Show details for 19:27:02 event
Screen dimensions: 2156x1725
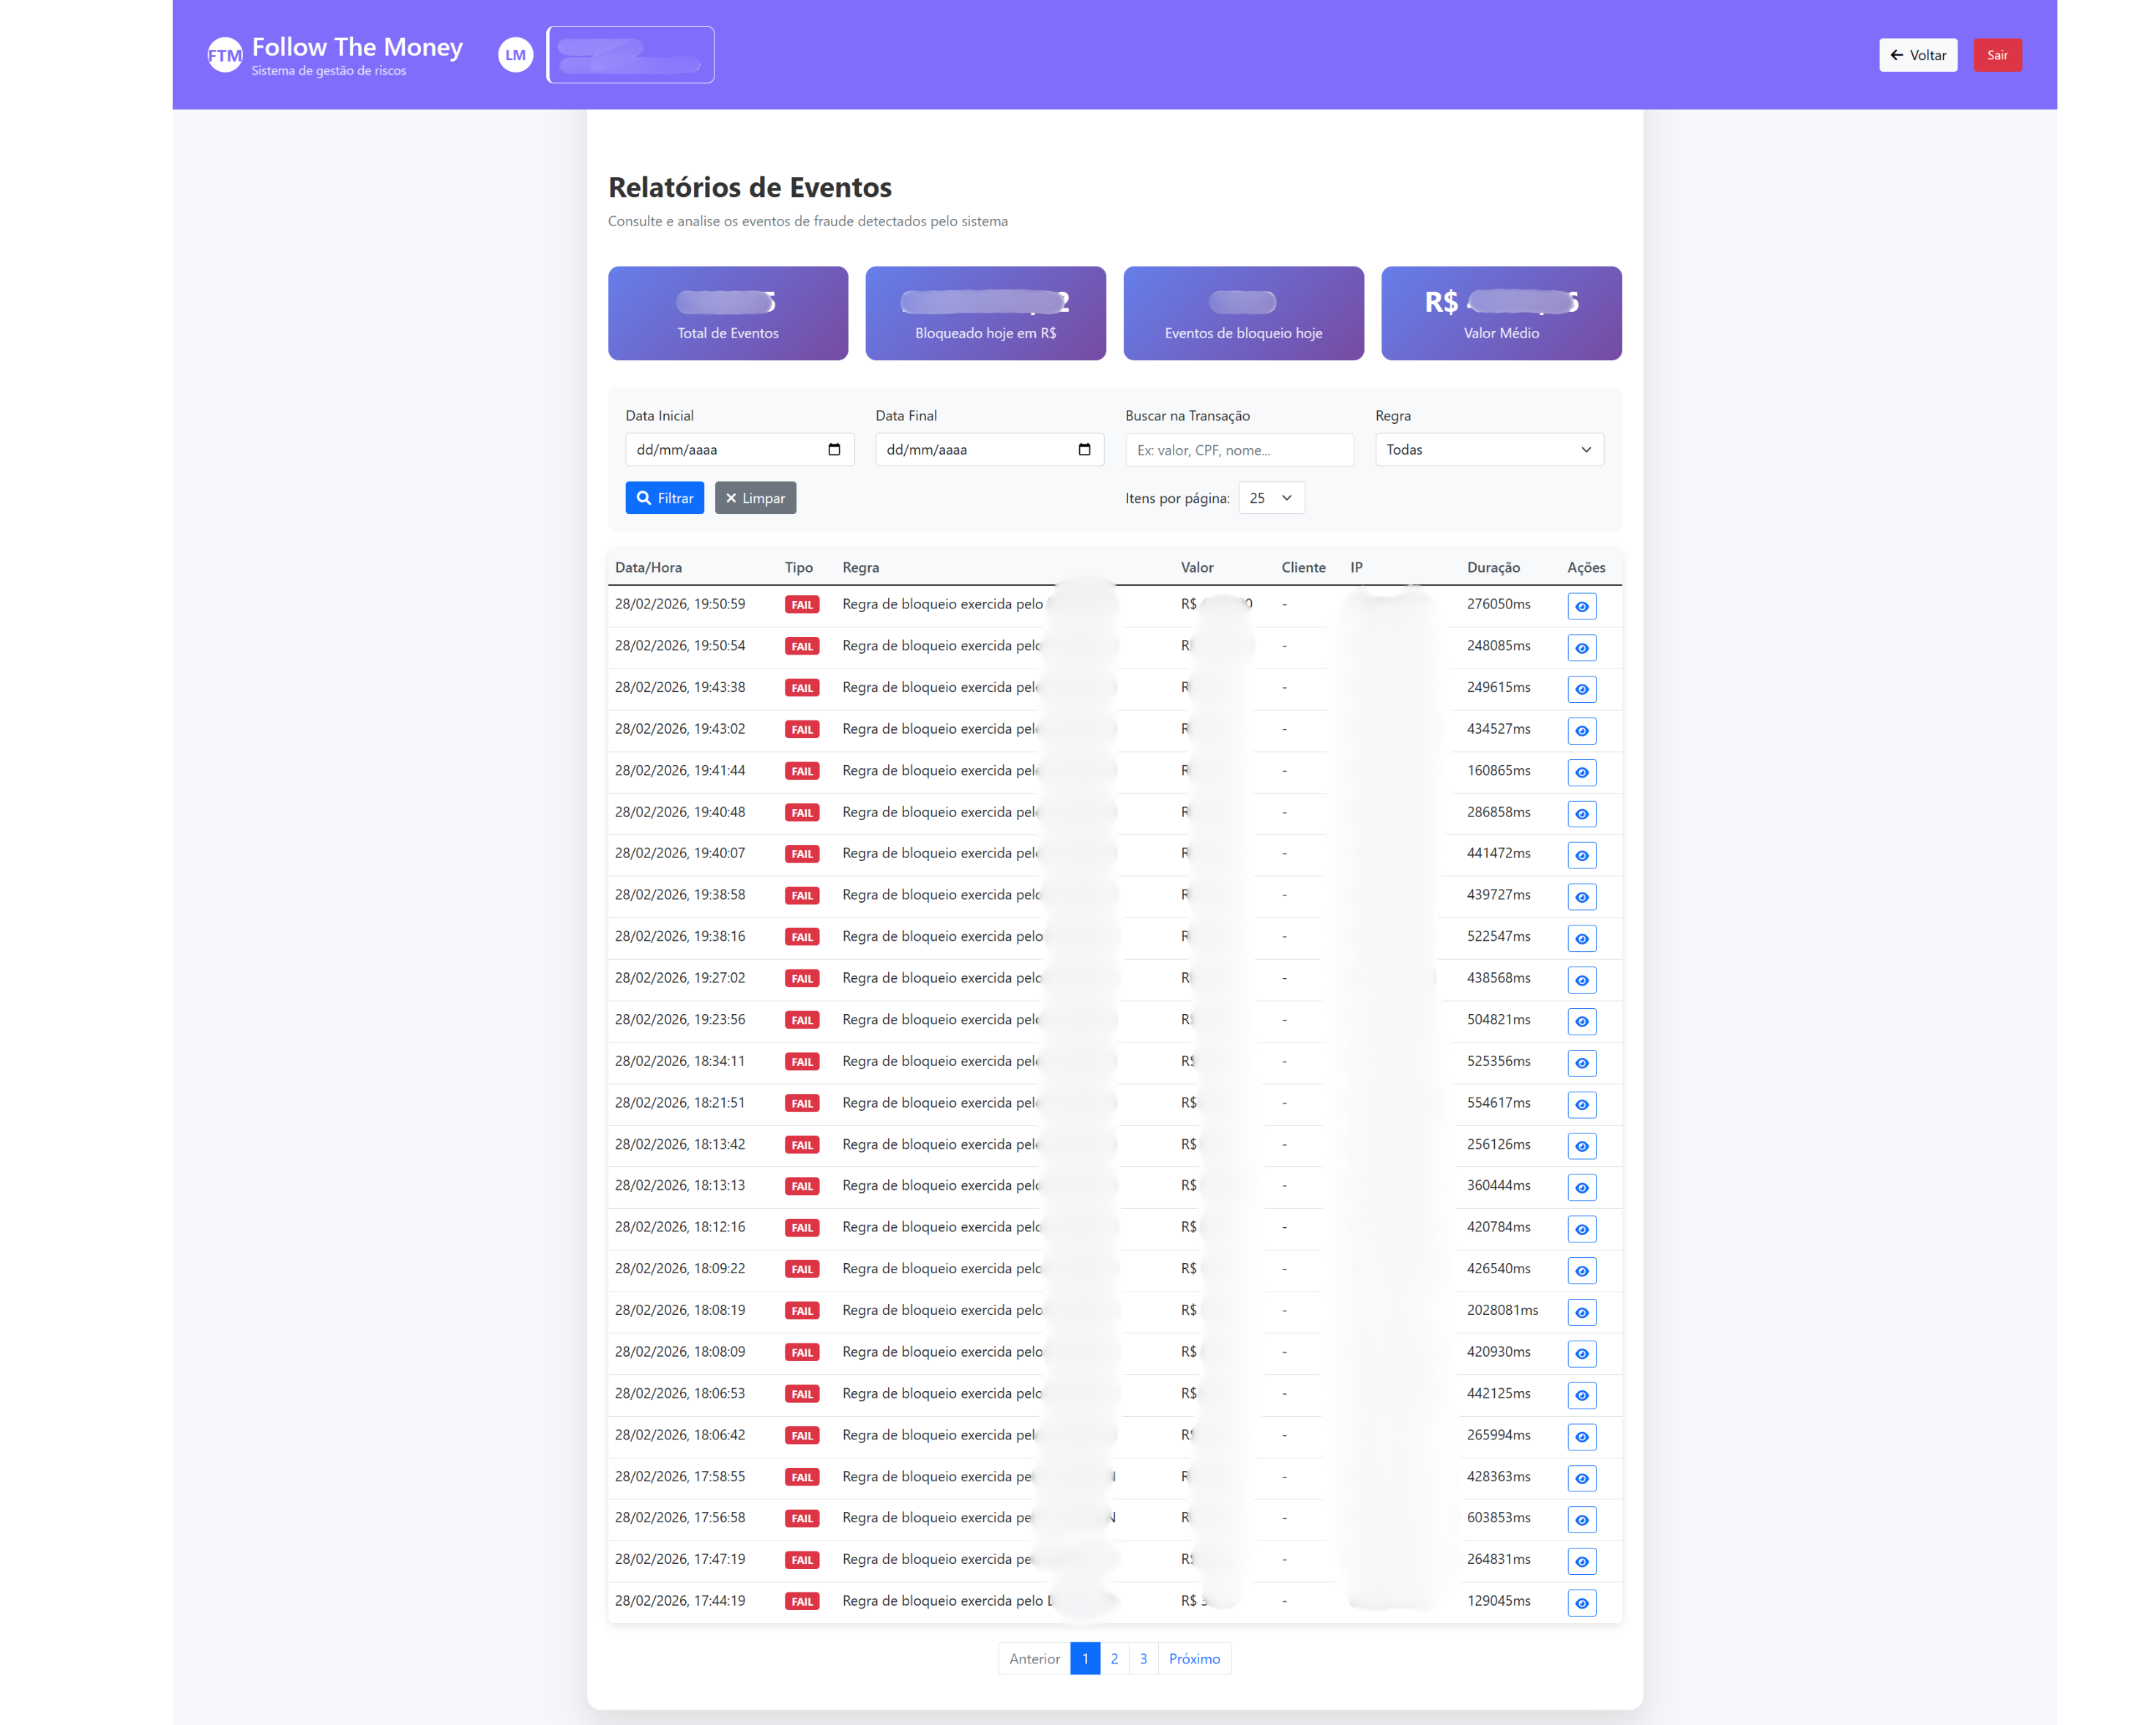(1581, 980)
